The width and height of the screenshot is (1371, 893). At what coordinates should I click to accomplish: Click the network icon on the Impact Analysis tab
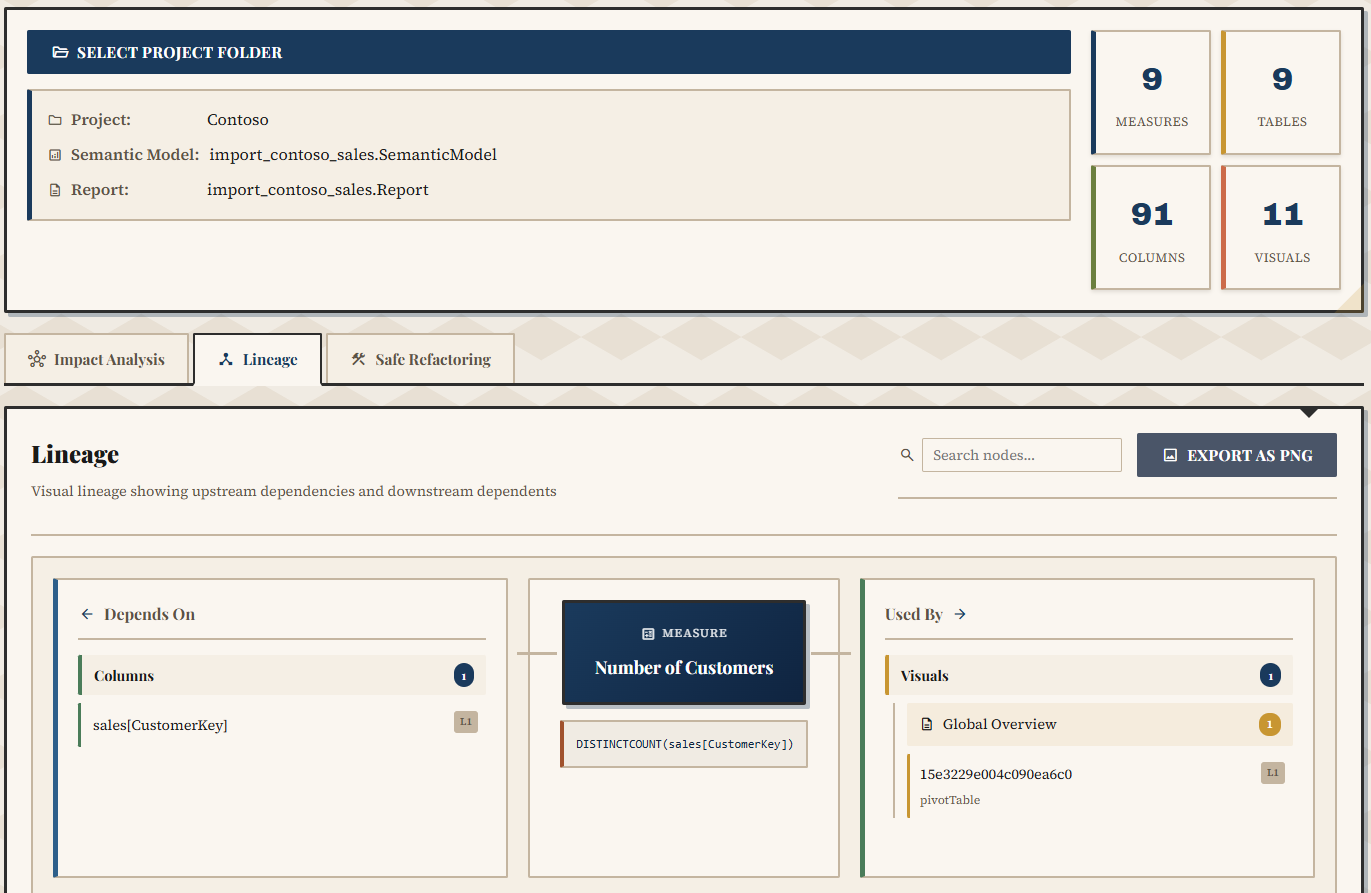coord(37,358)
